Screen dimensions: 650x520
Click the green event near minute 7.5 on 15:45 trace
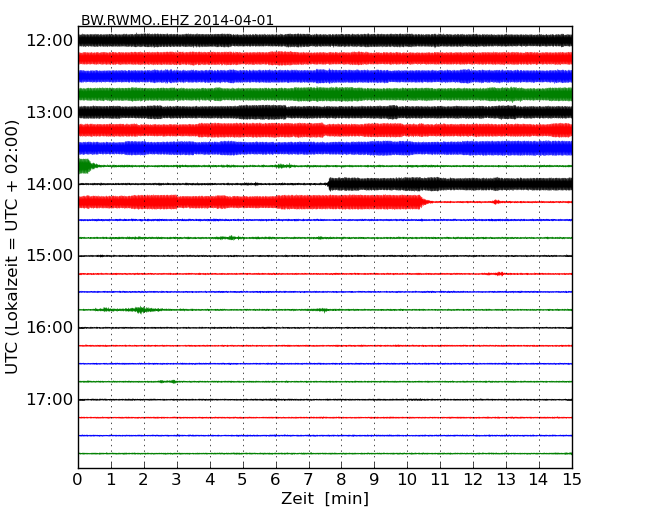pos(323,310)
